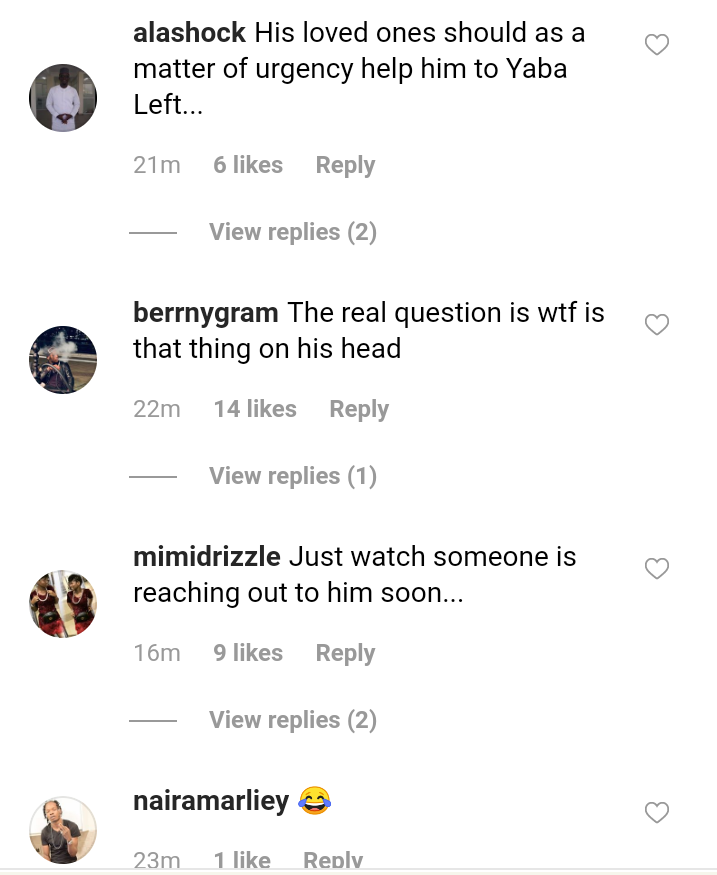The width and height of the screenshot is (717, 875).
Task: View mimidrizzle's profile picture
Action: tap(63, 604)
